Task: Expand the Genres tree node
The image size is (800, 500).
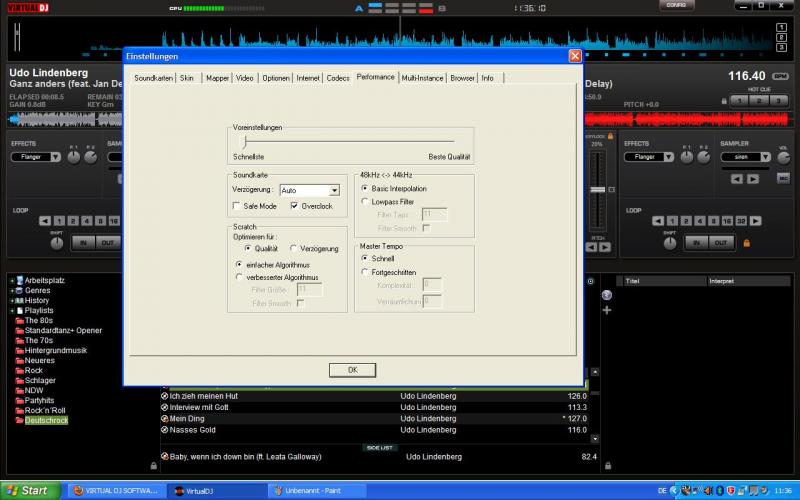Action: coord(12,290)
